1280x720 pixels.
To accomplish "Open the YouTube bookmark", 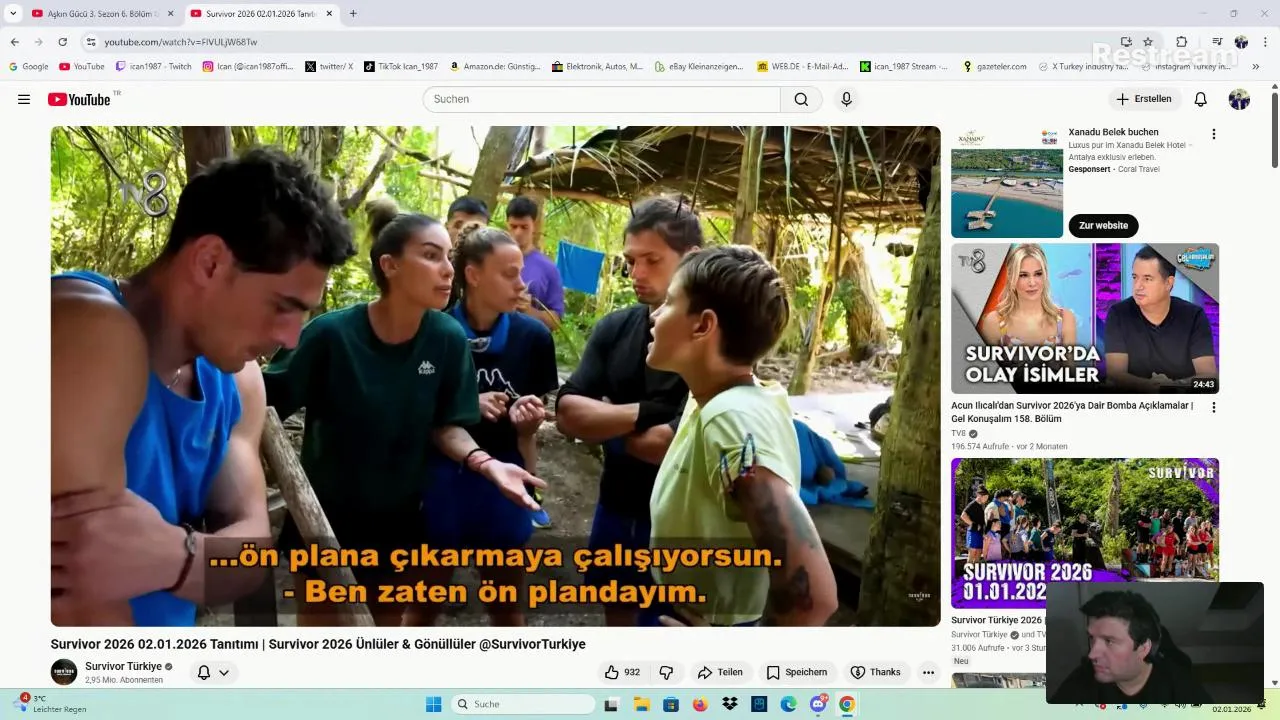I will click(82, 67).
